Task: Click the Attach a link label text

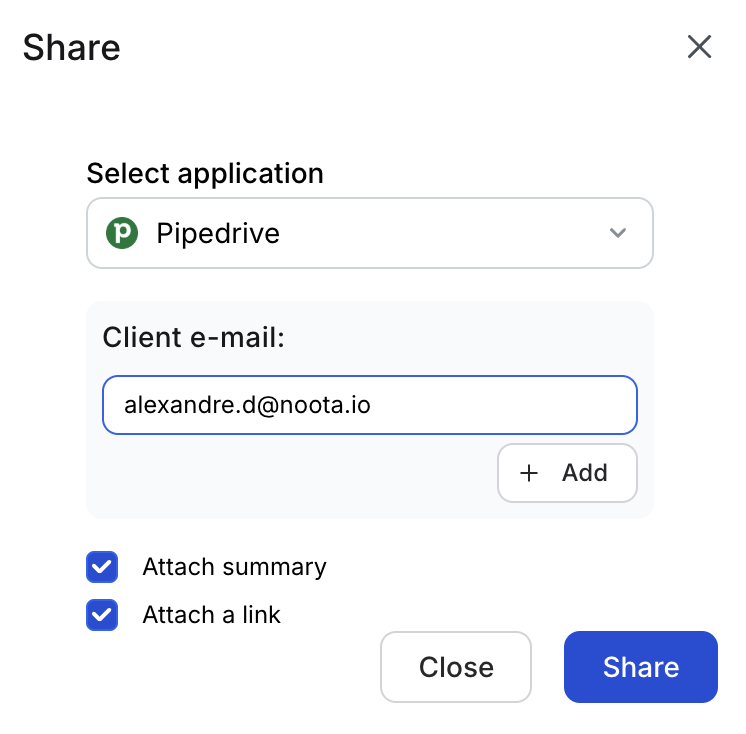Action: click(x=211, y=614)
